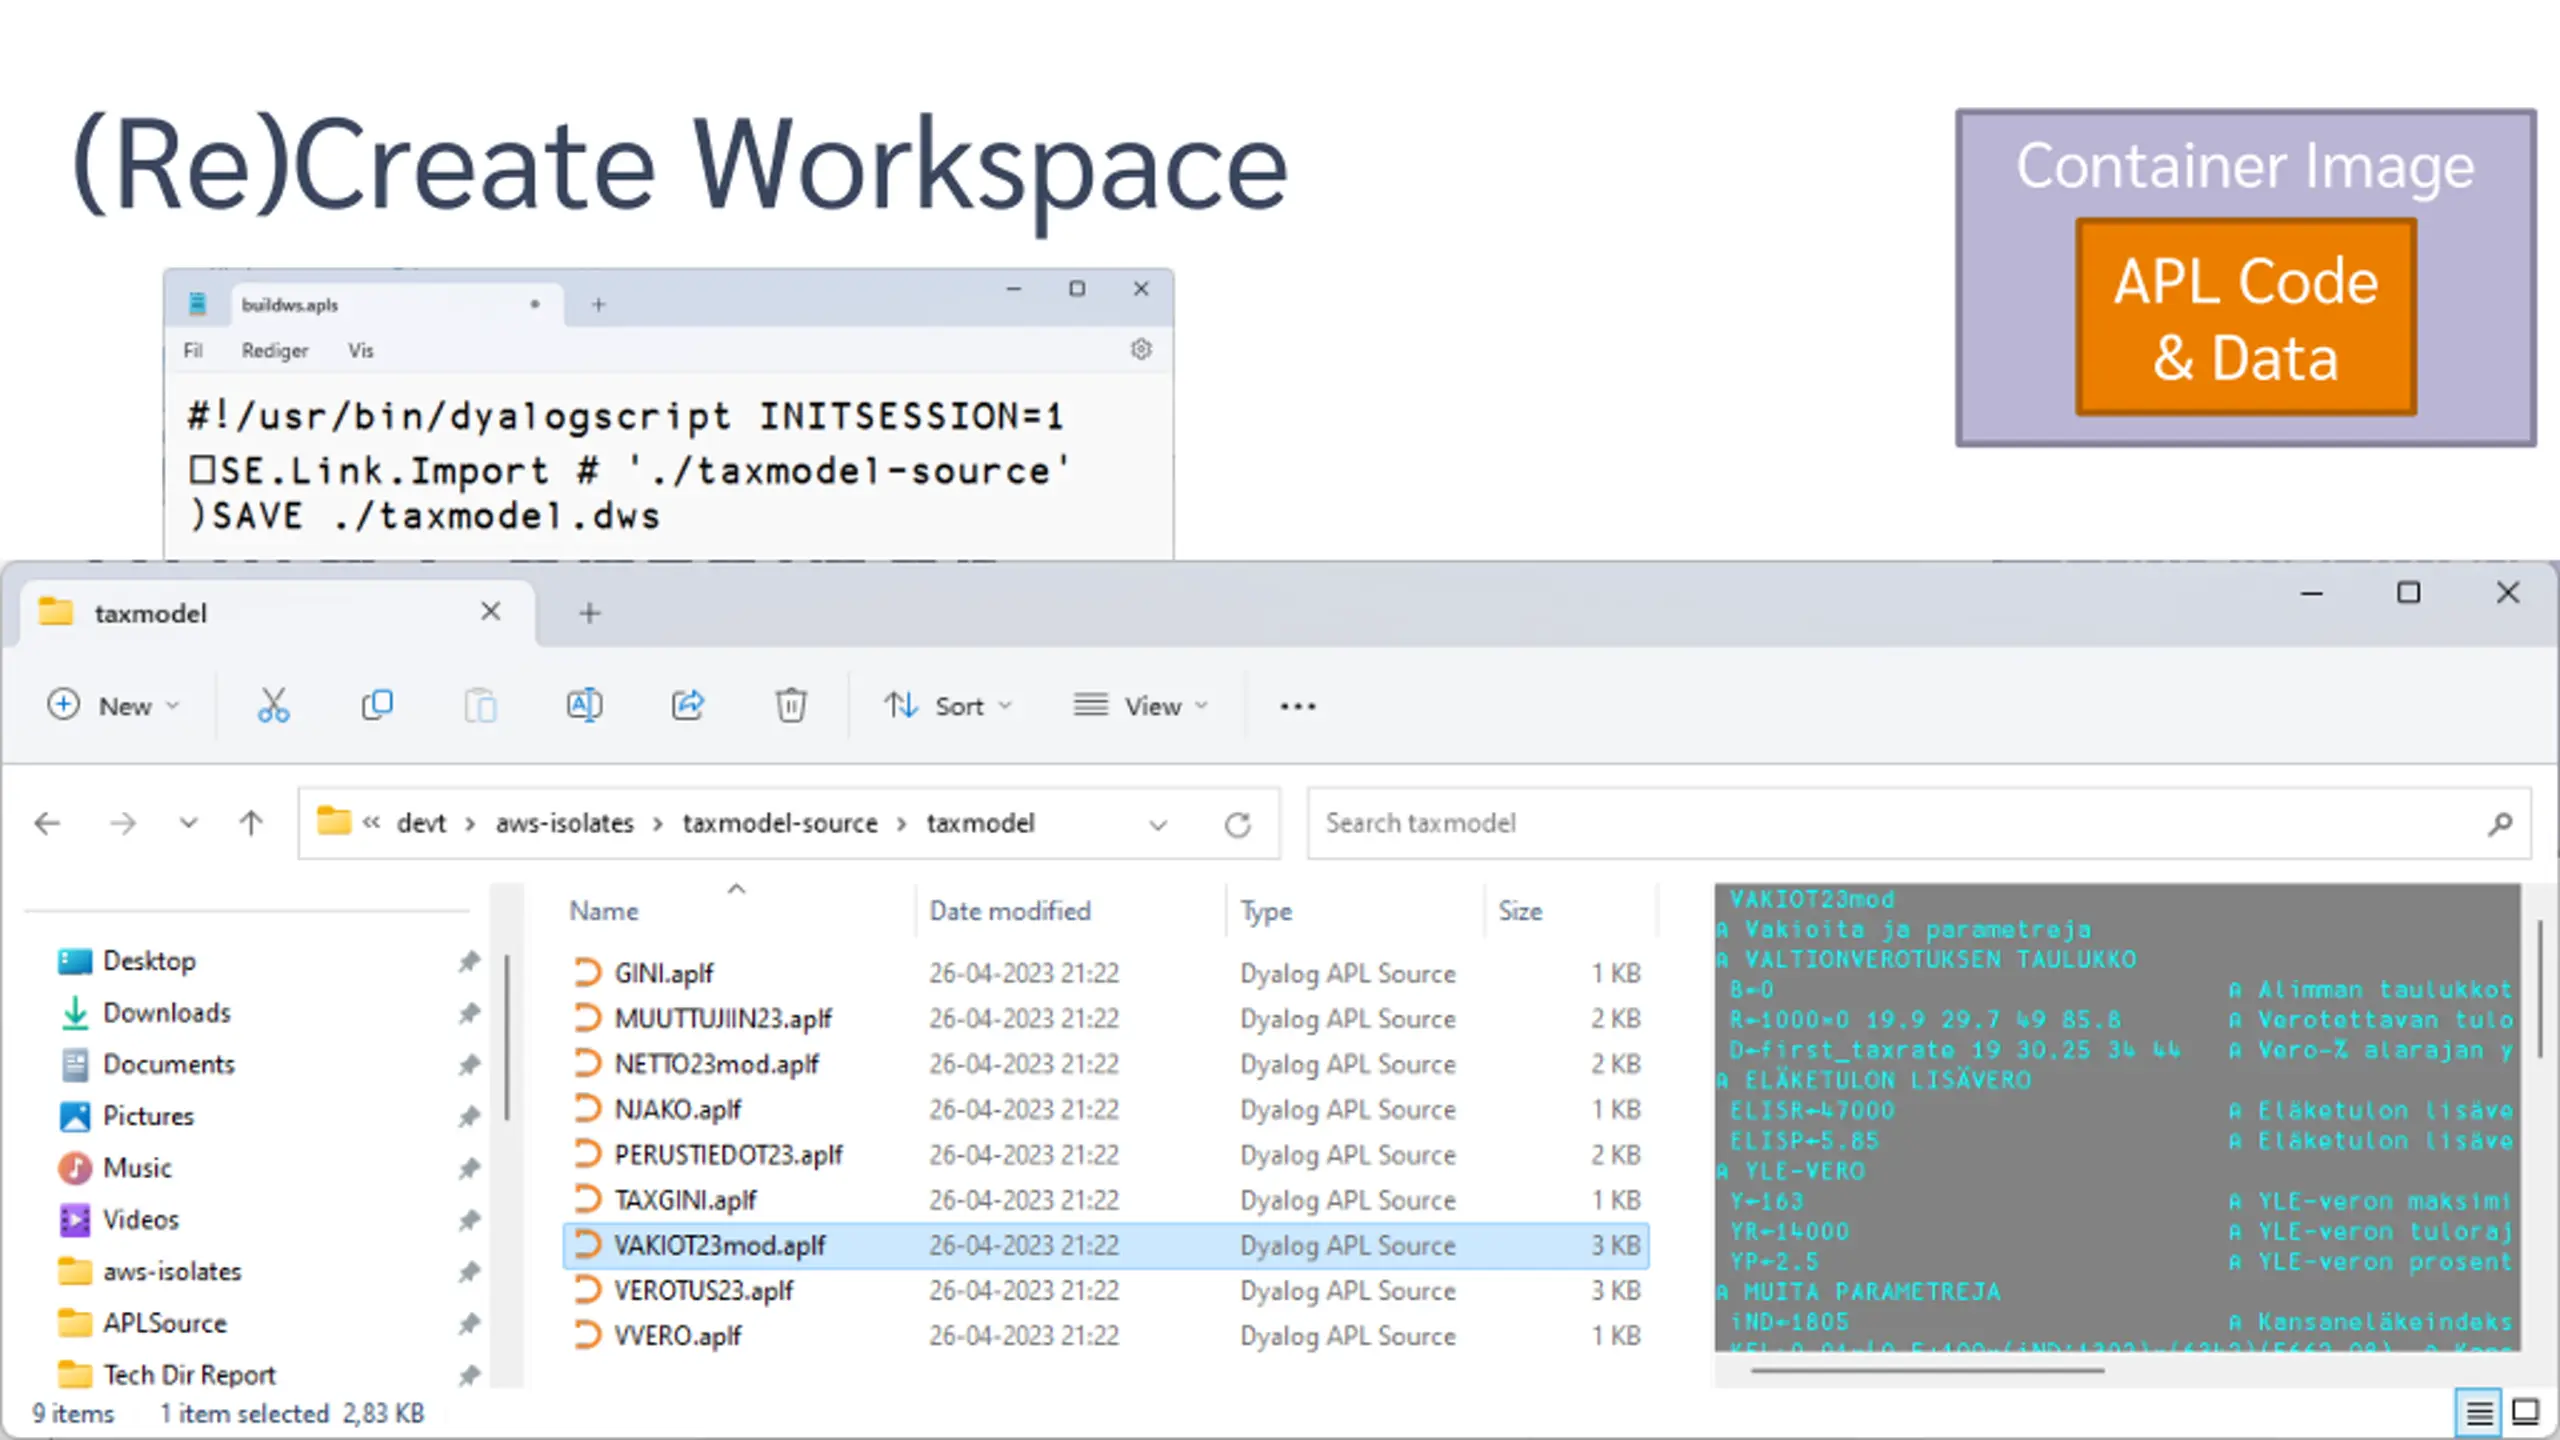Click the Share icon in toolbar

[688, 706]
